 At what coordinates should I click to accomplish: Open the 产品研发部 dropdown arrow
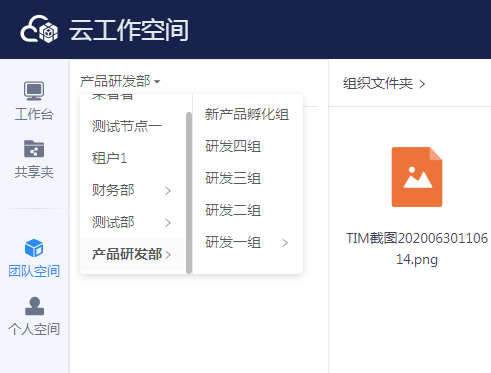point(157,82)
